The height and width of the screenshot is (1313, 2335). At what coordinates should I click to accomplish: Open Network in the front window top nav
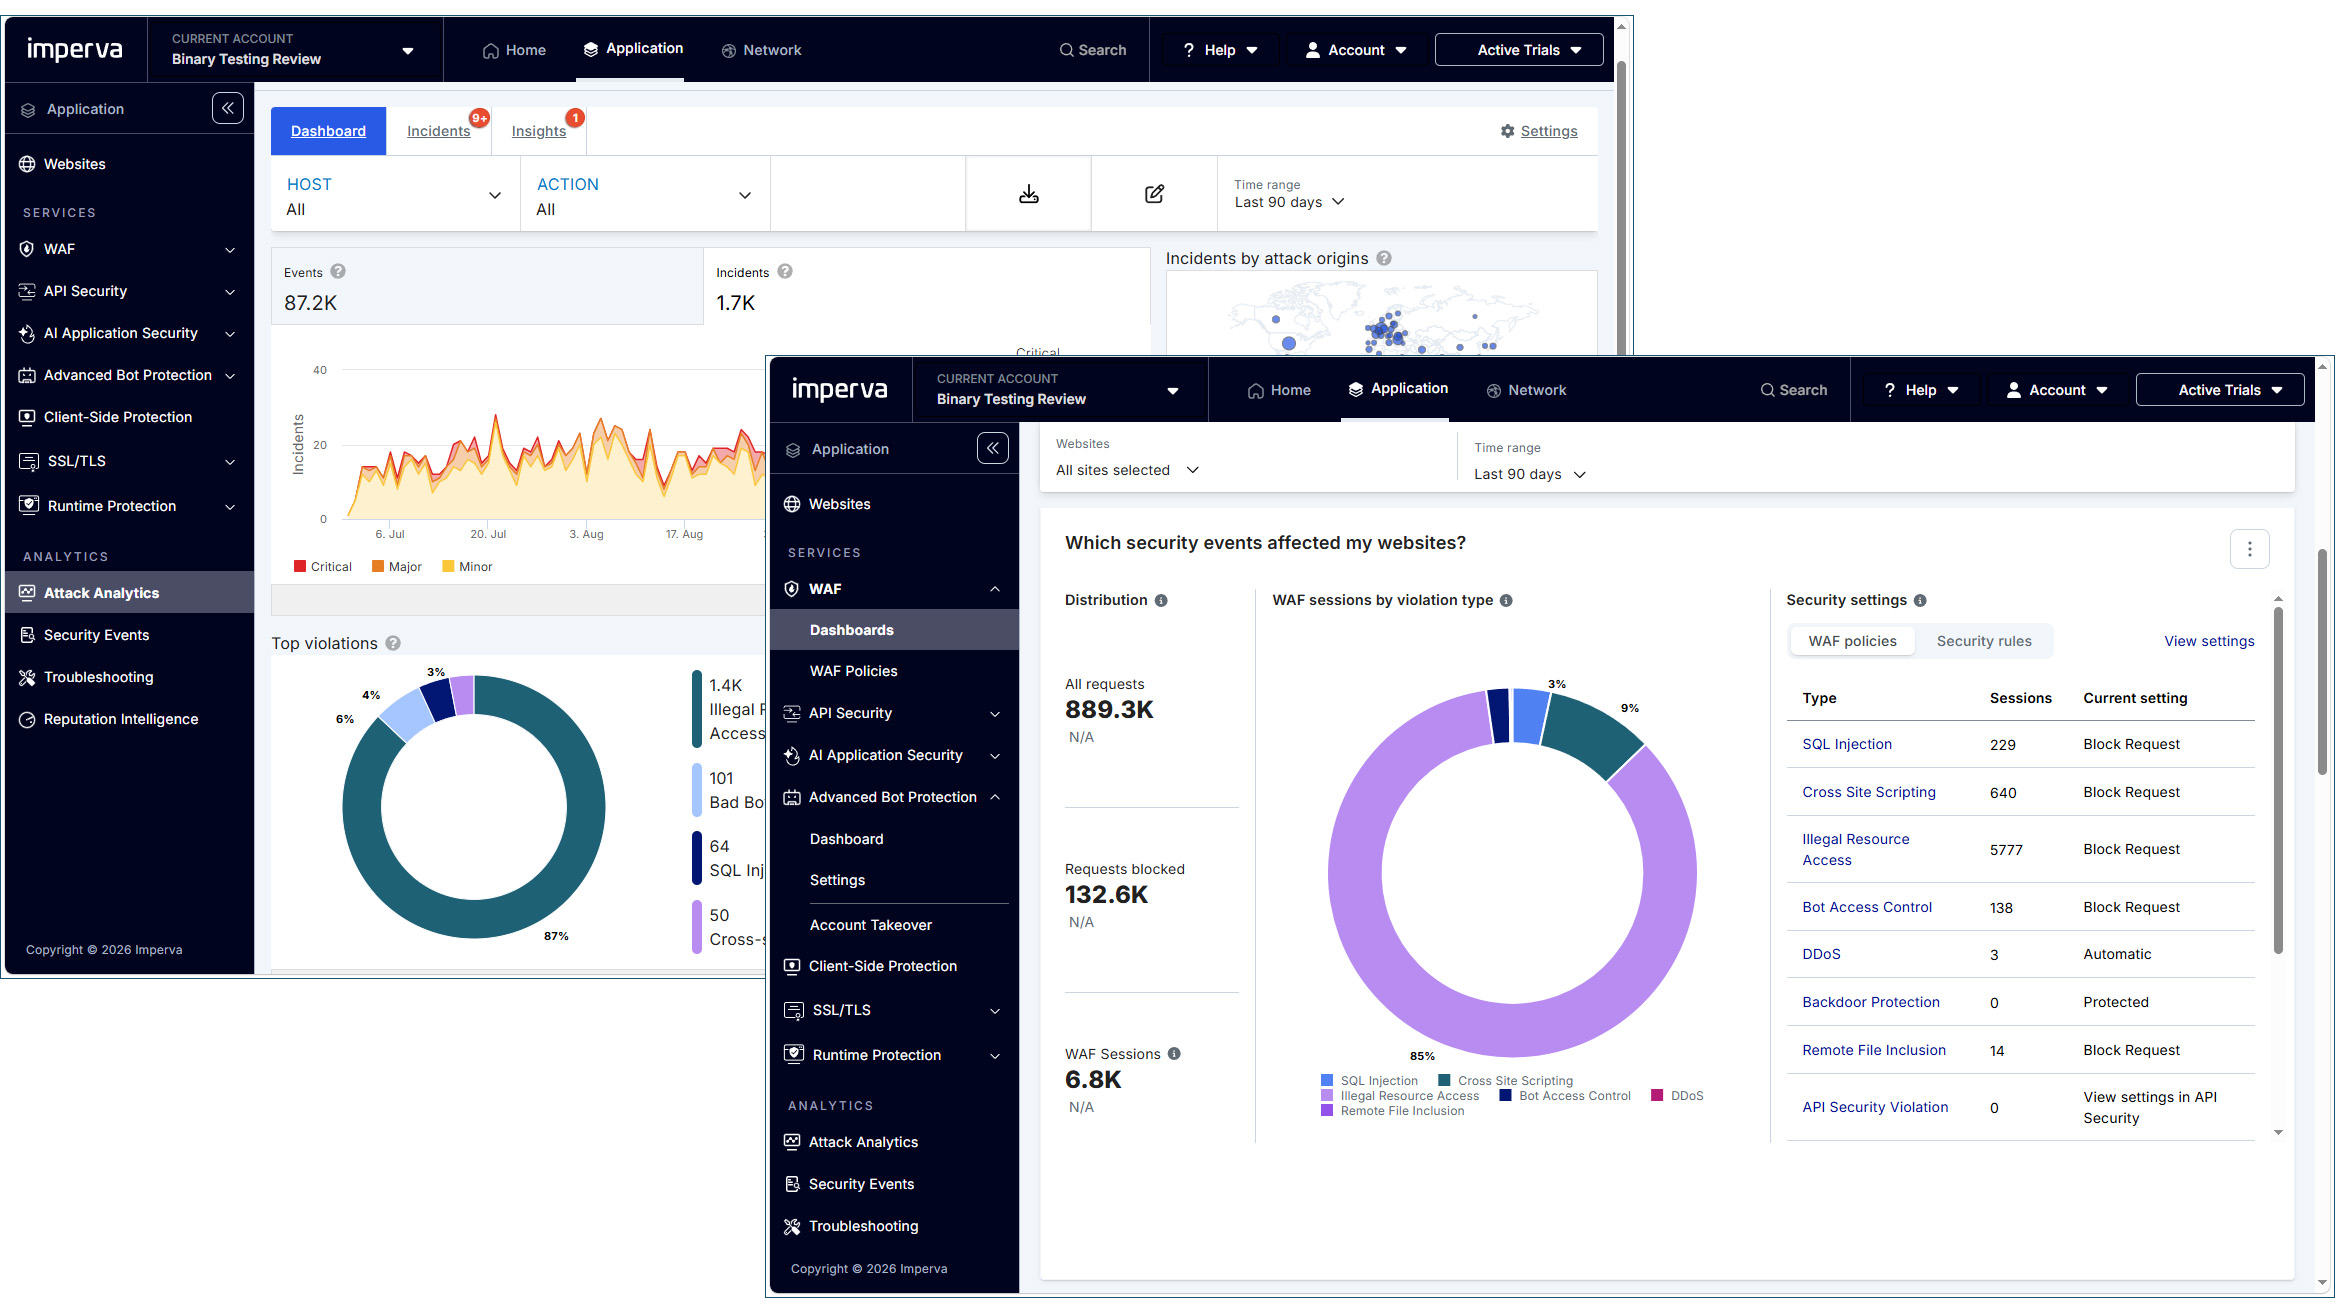[1526, 390]
